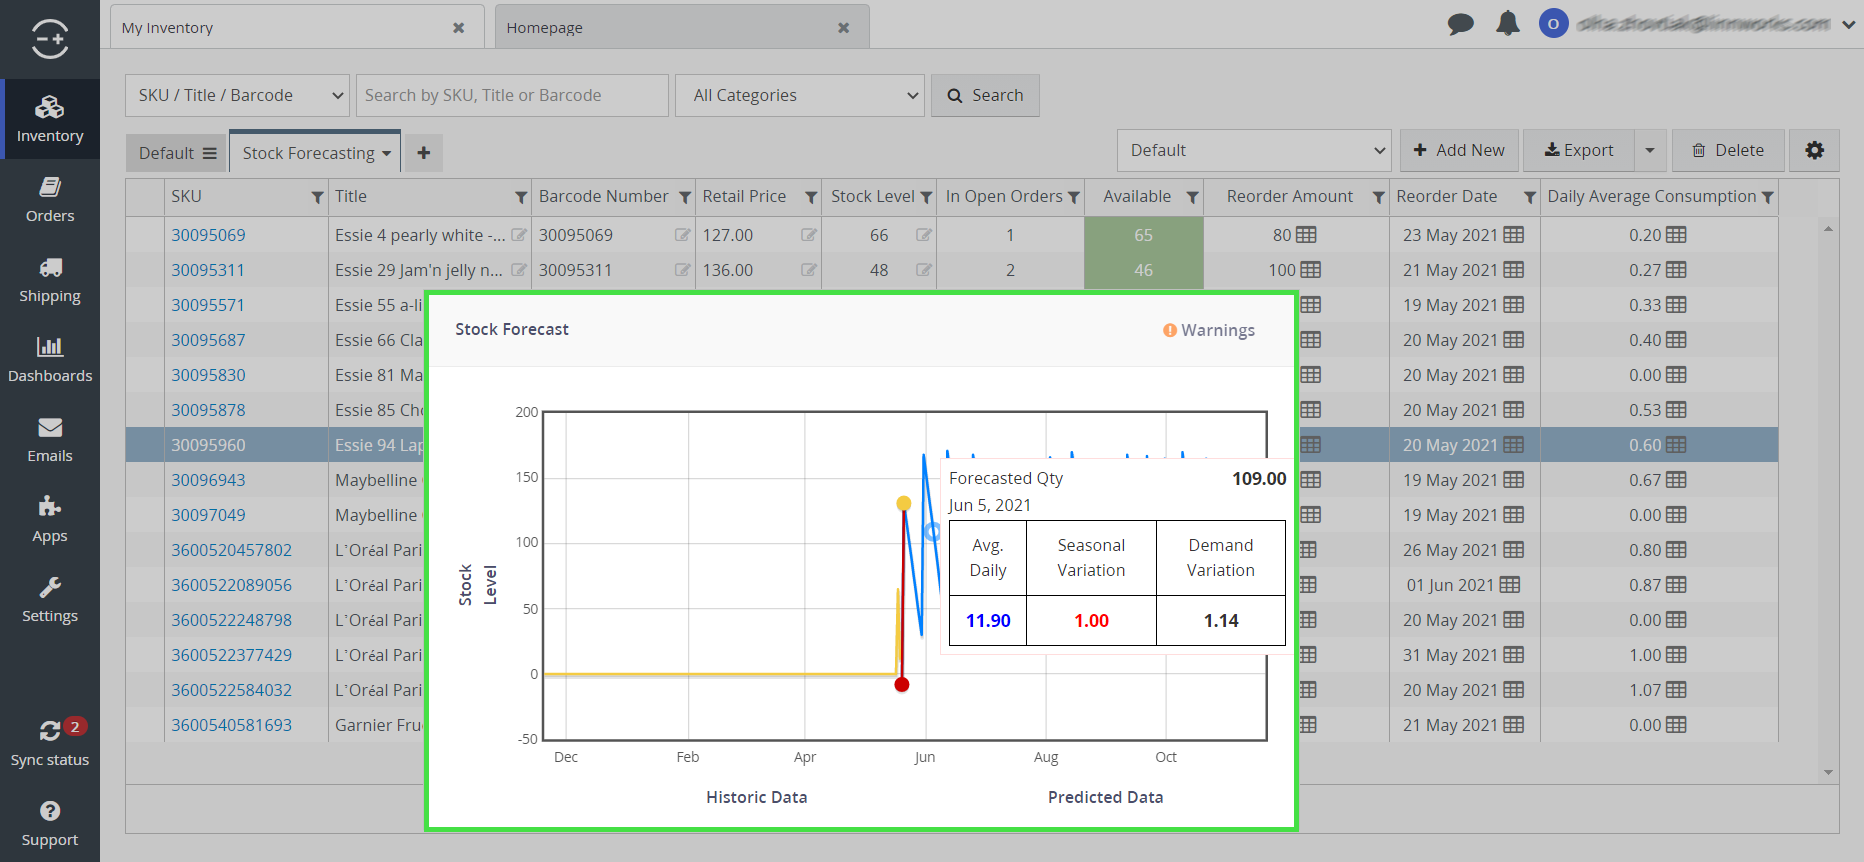Screen dimensions: 1864x862
Task: Open the Emails sidebar icon
Action: (50, 440)
